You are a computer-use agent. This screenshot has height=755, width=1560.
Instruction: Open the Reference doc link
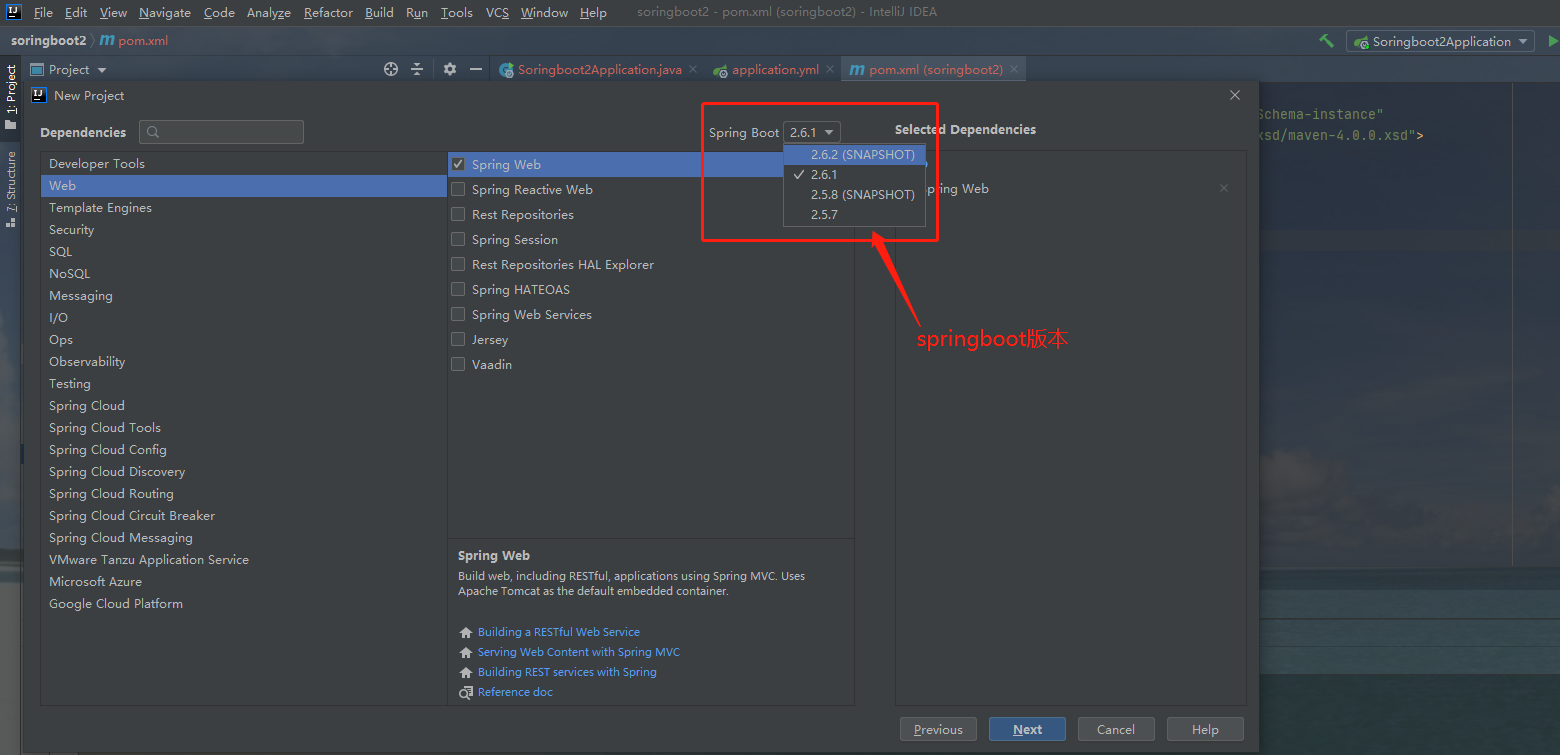click(x=515, y=692)
